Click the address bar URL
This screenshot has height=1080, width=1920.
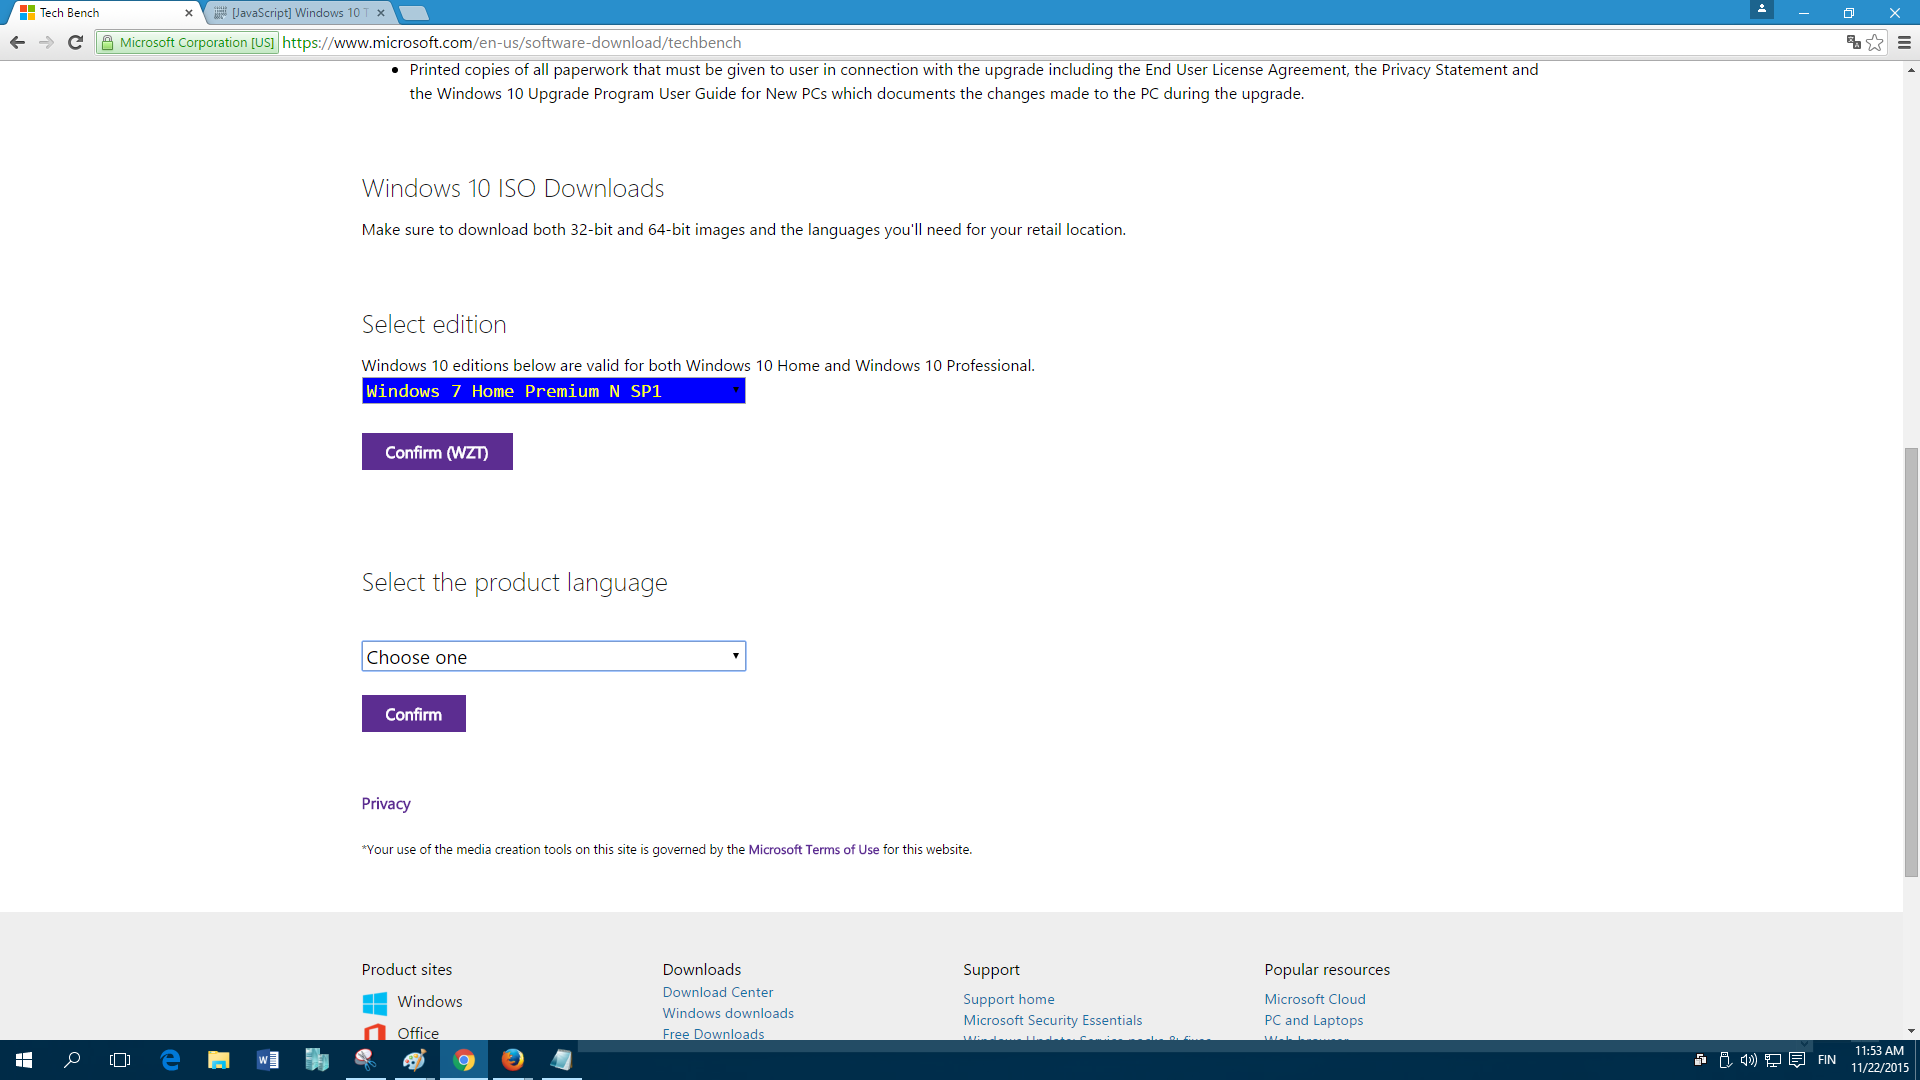[512, 42]
